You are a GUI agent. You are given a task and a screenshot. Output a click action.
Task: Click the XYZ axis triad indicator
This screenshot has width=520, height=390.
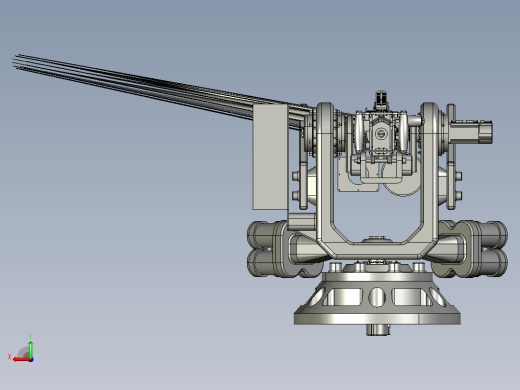click(22, 348)
